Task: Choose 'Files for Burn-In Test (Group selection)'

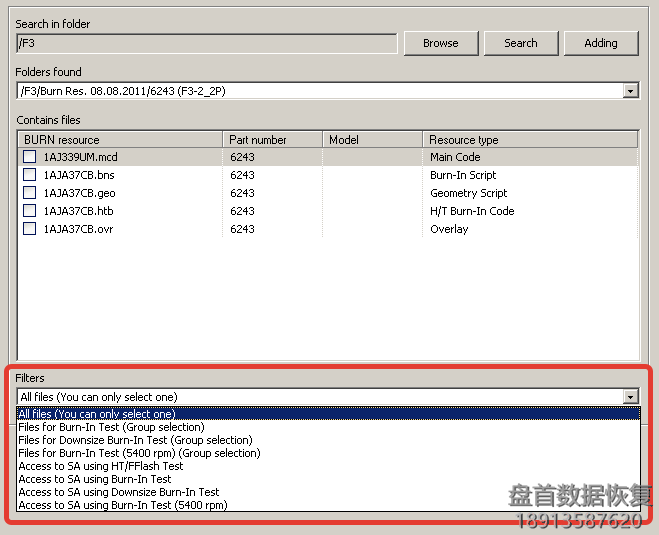Action: (111, 427)
